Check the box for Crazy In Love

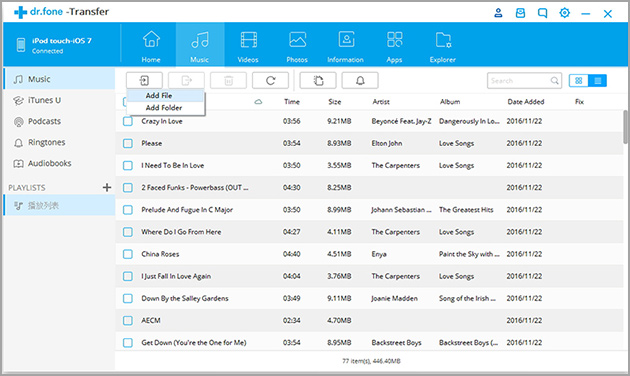pos(128,121)
